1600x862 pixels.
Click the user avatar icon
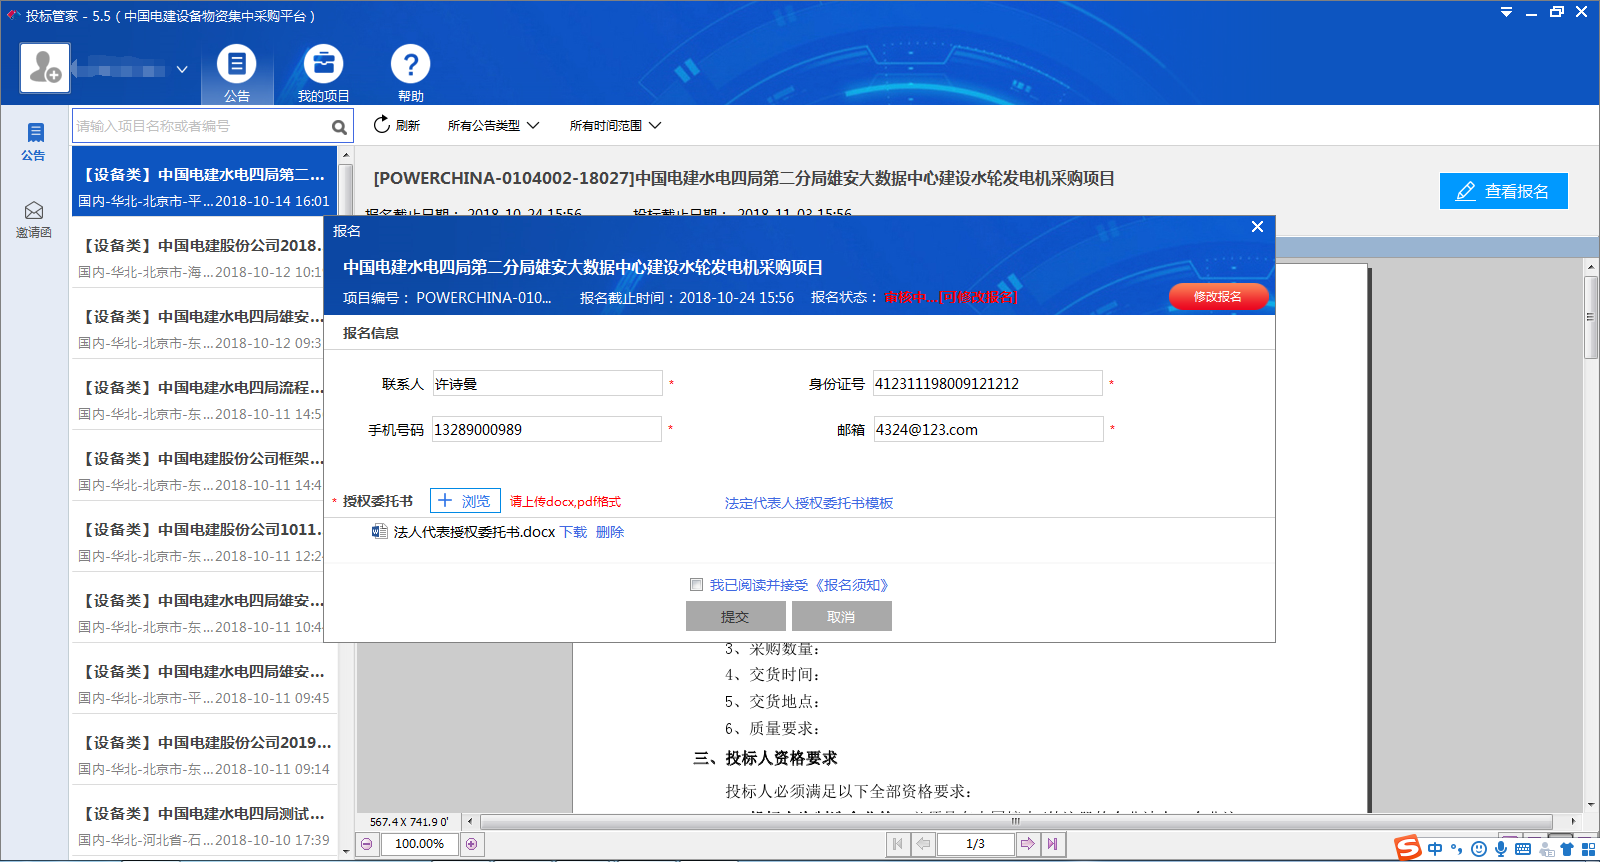45,68
